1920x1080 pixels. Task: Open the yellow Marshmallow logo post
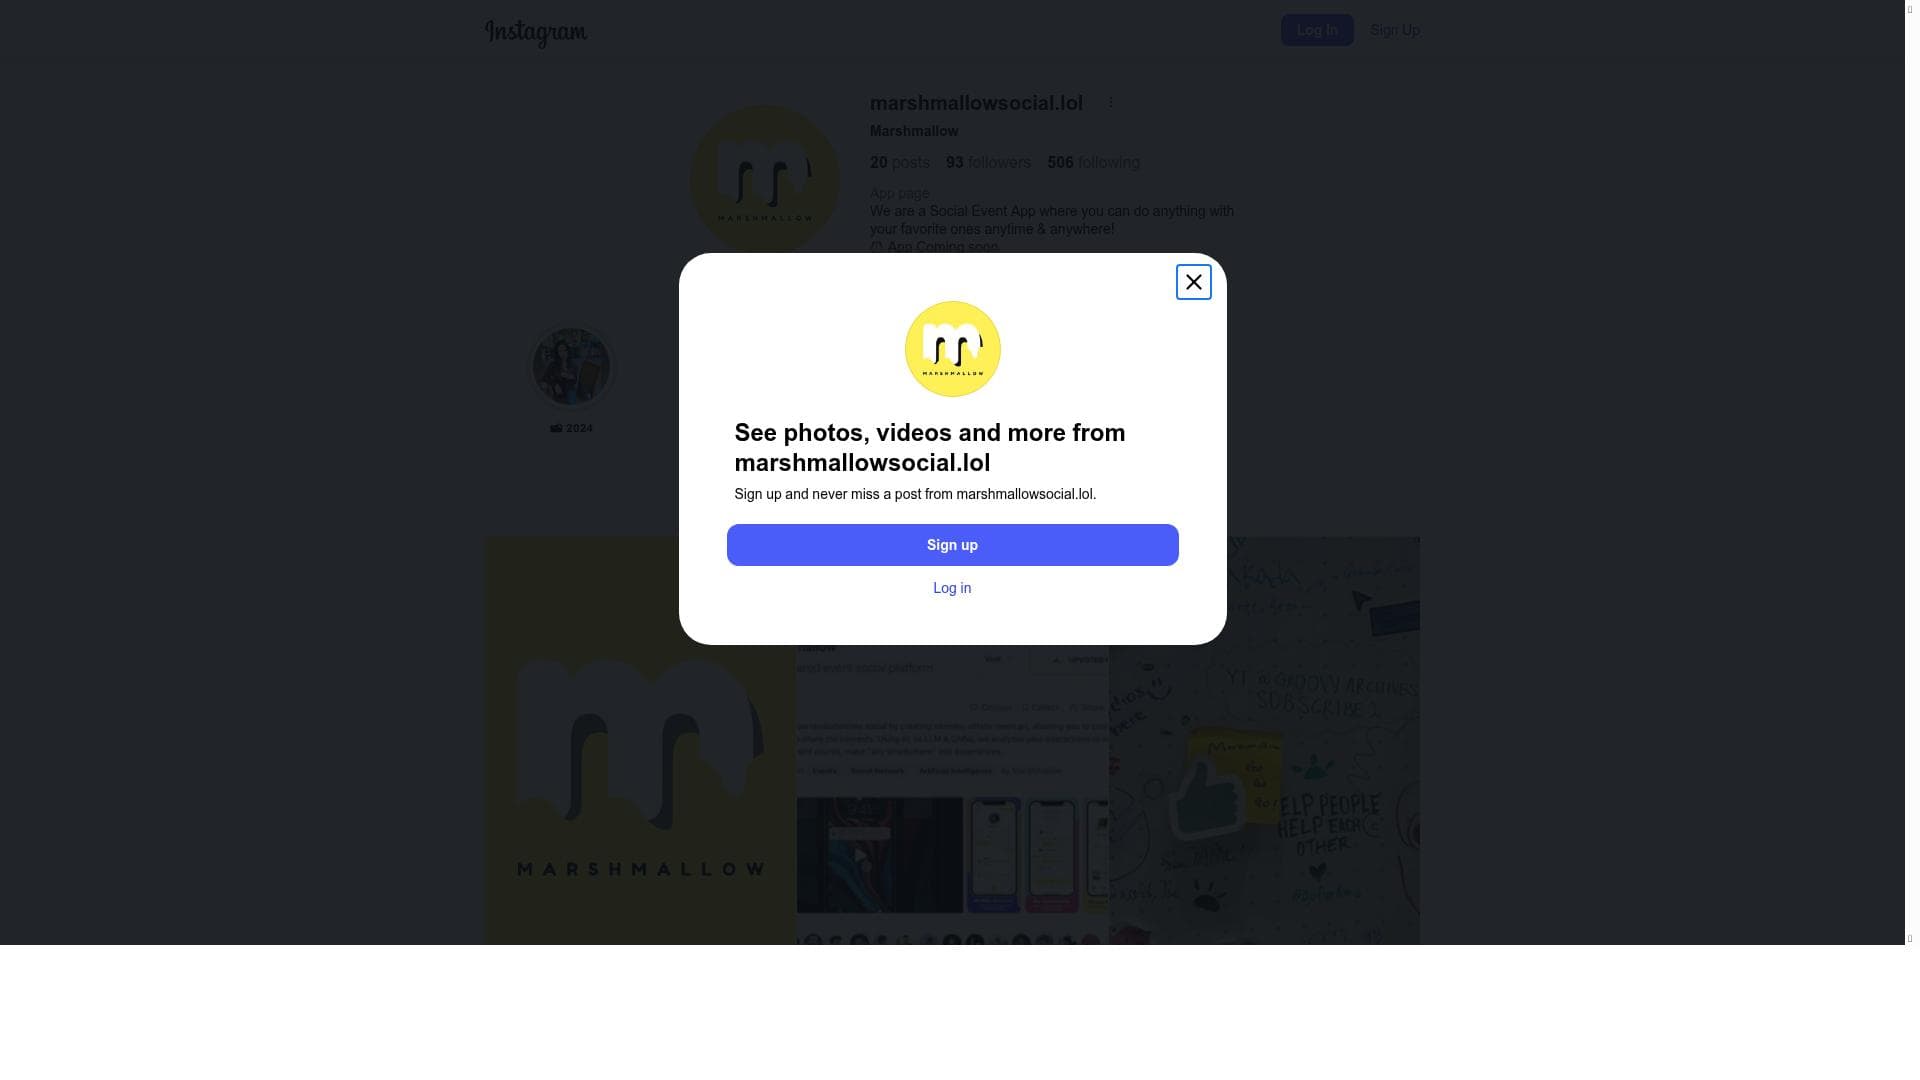coord(640,741)
